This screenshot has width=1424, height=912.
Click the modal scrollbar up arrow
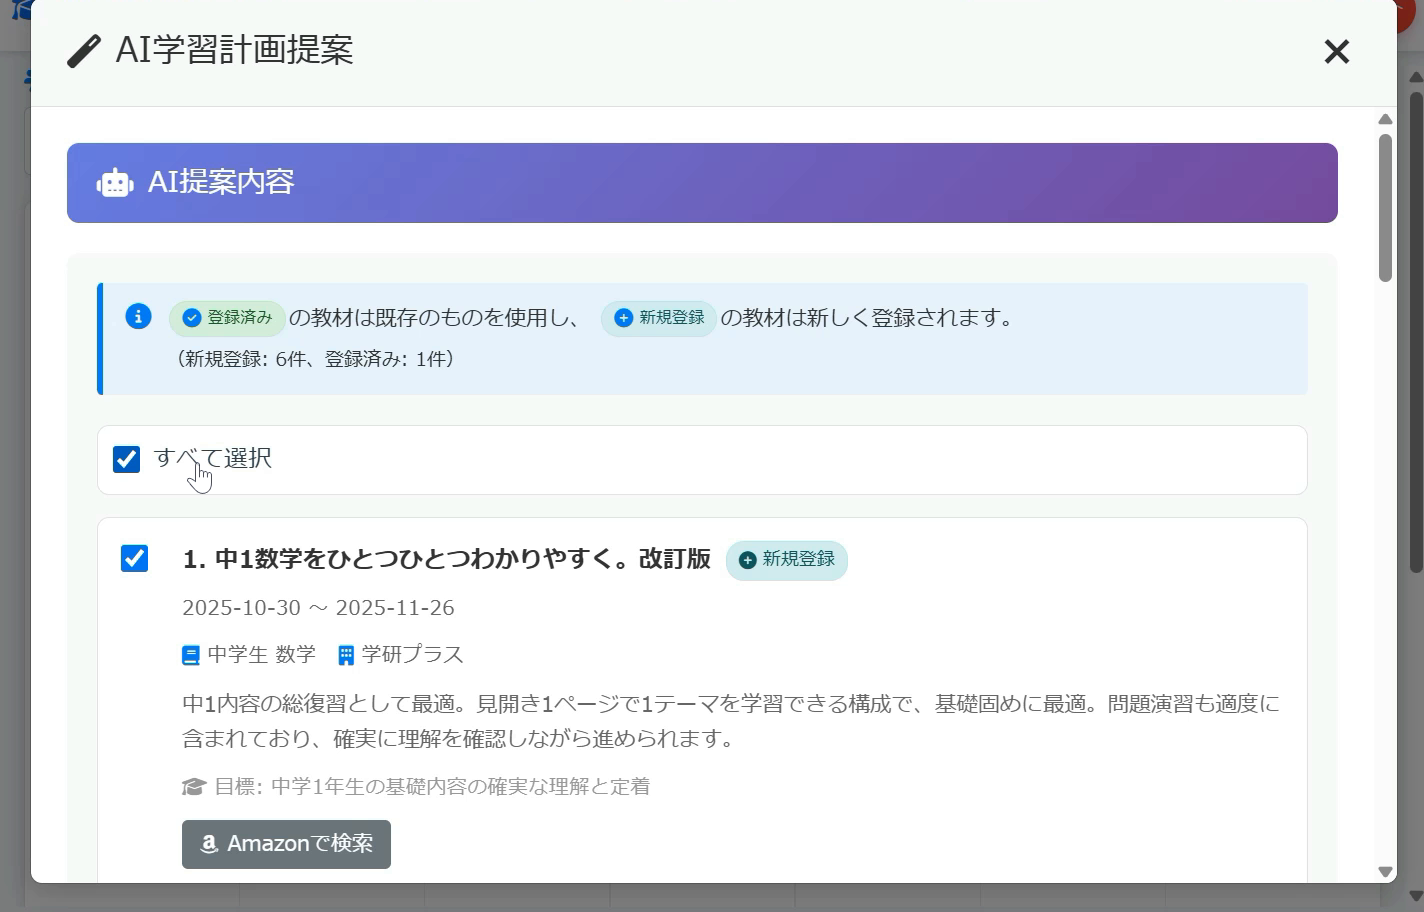coord(1385,120)
